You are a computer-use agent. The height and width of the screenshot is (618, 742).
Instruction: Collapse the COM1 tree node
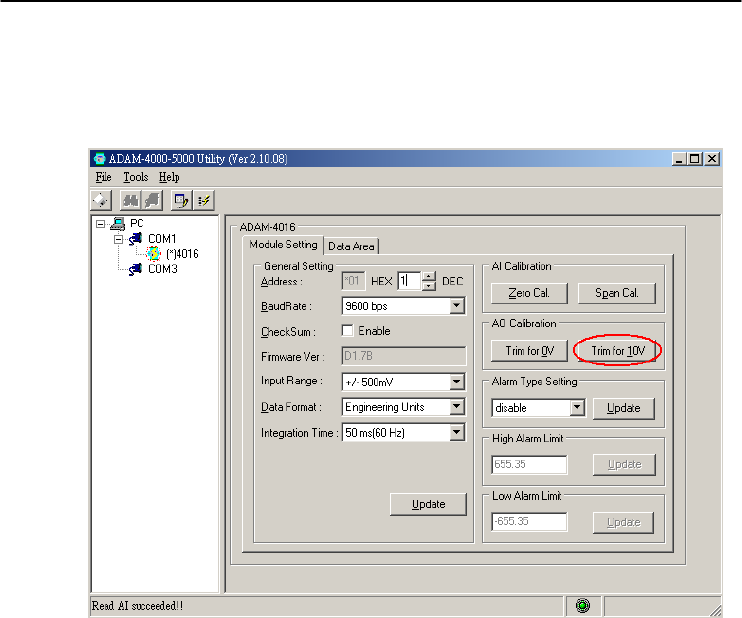117,238
